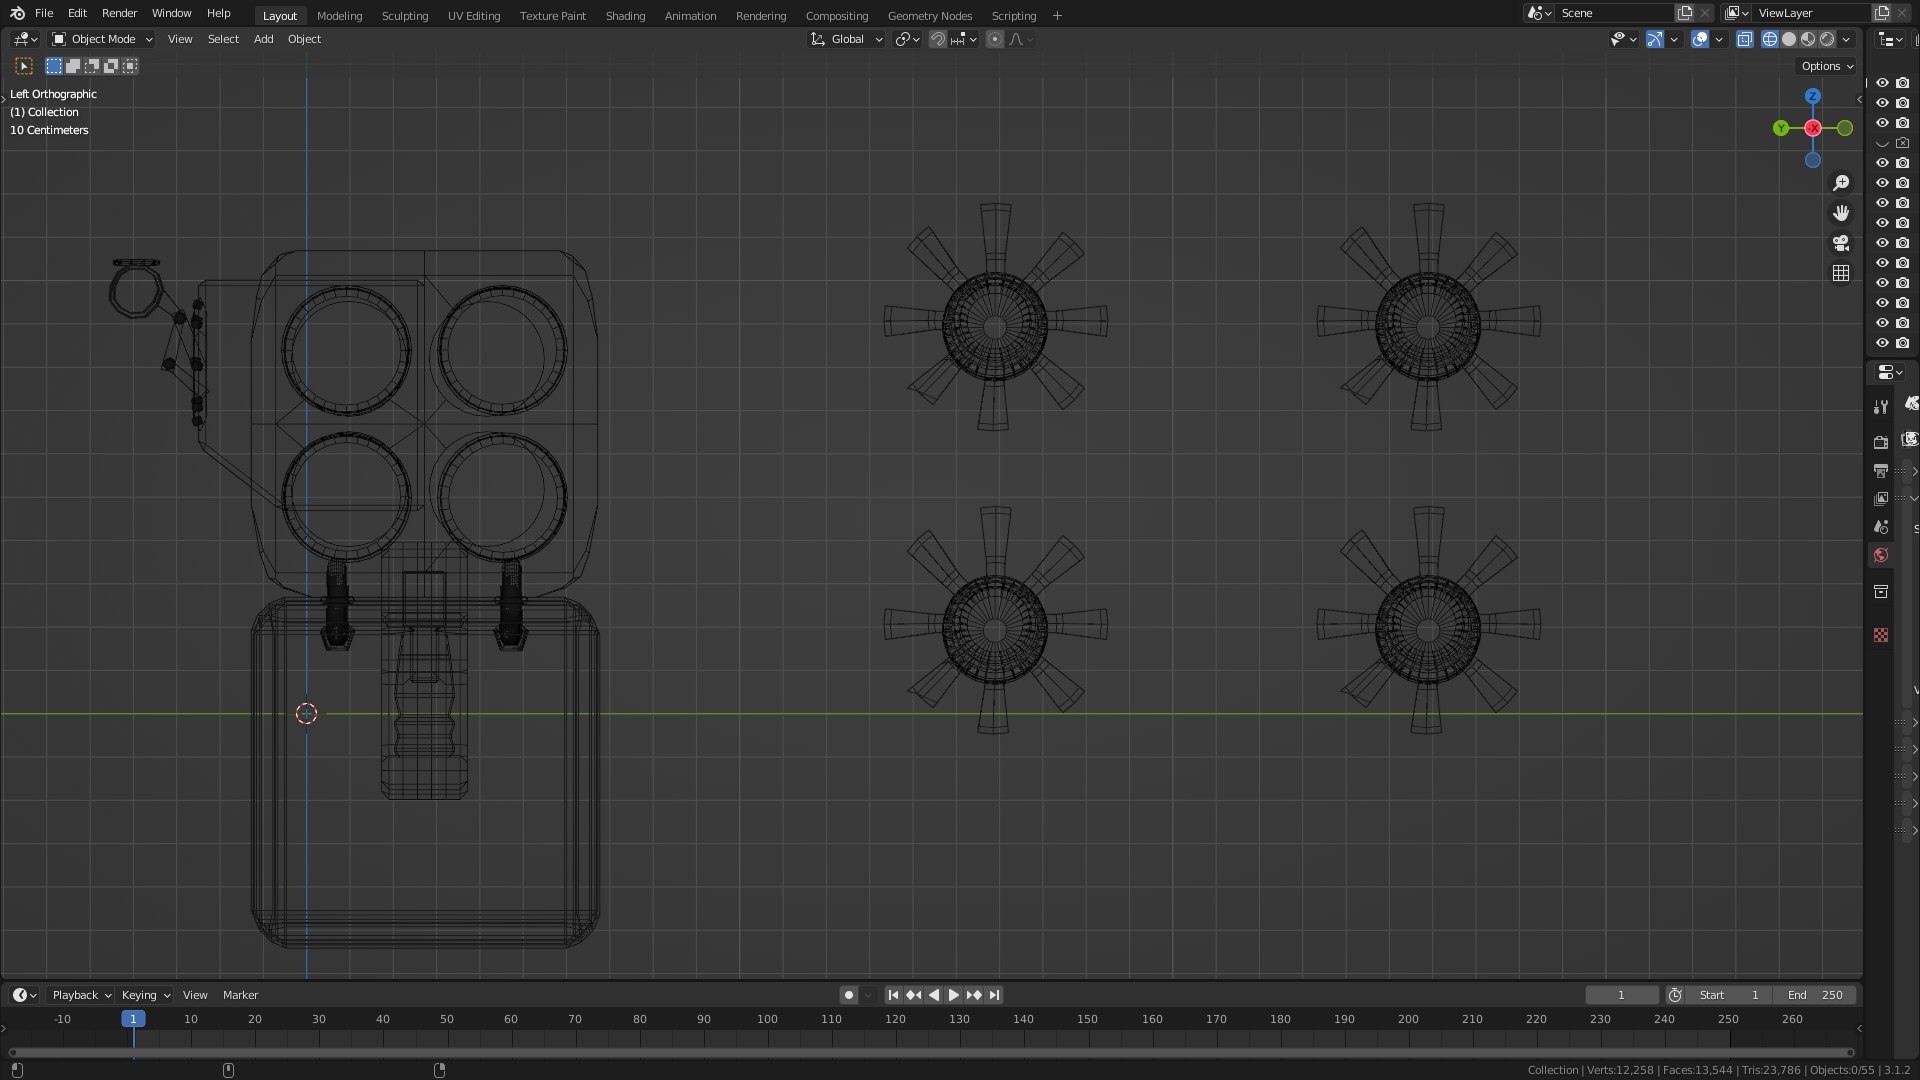
Task: Expand the Options dropdown
Action: 1827,66
